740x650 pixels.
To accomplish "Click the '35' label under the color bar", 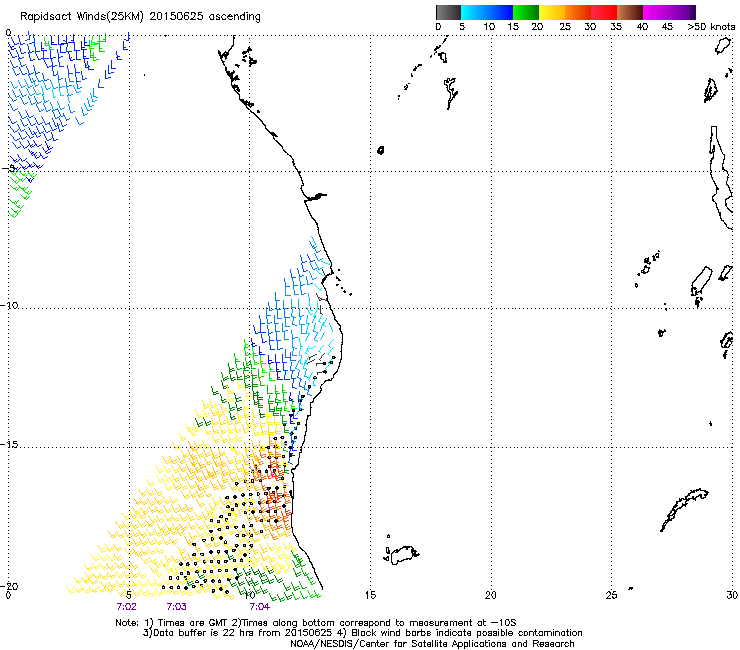I will click(x=616, y=27).
